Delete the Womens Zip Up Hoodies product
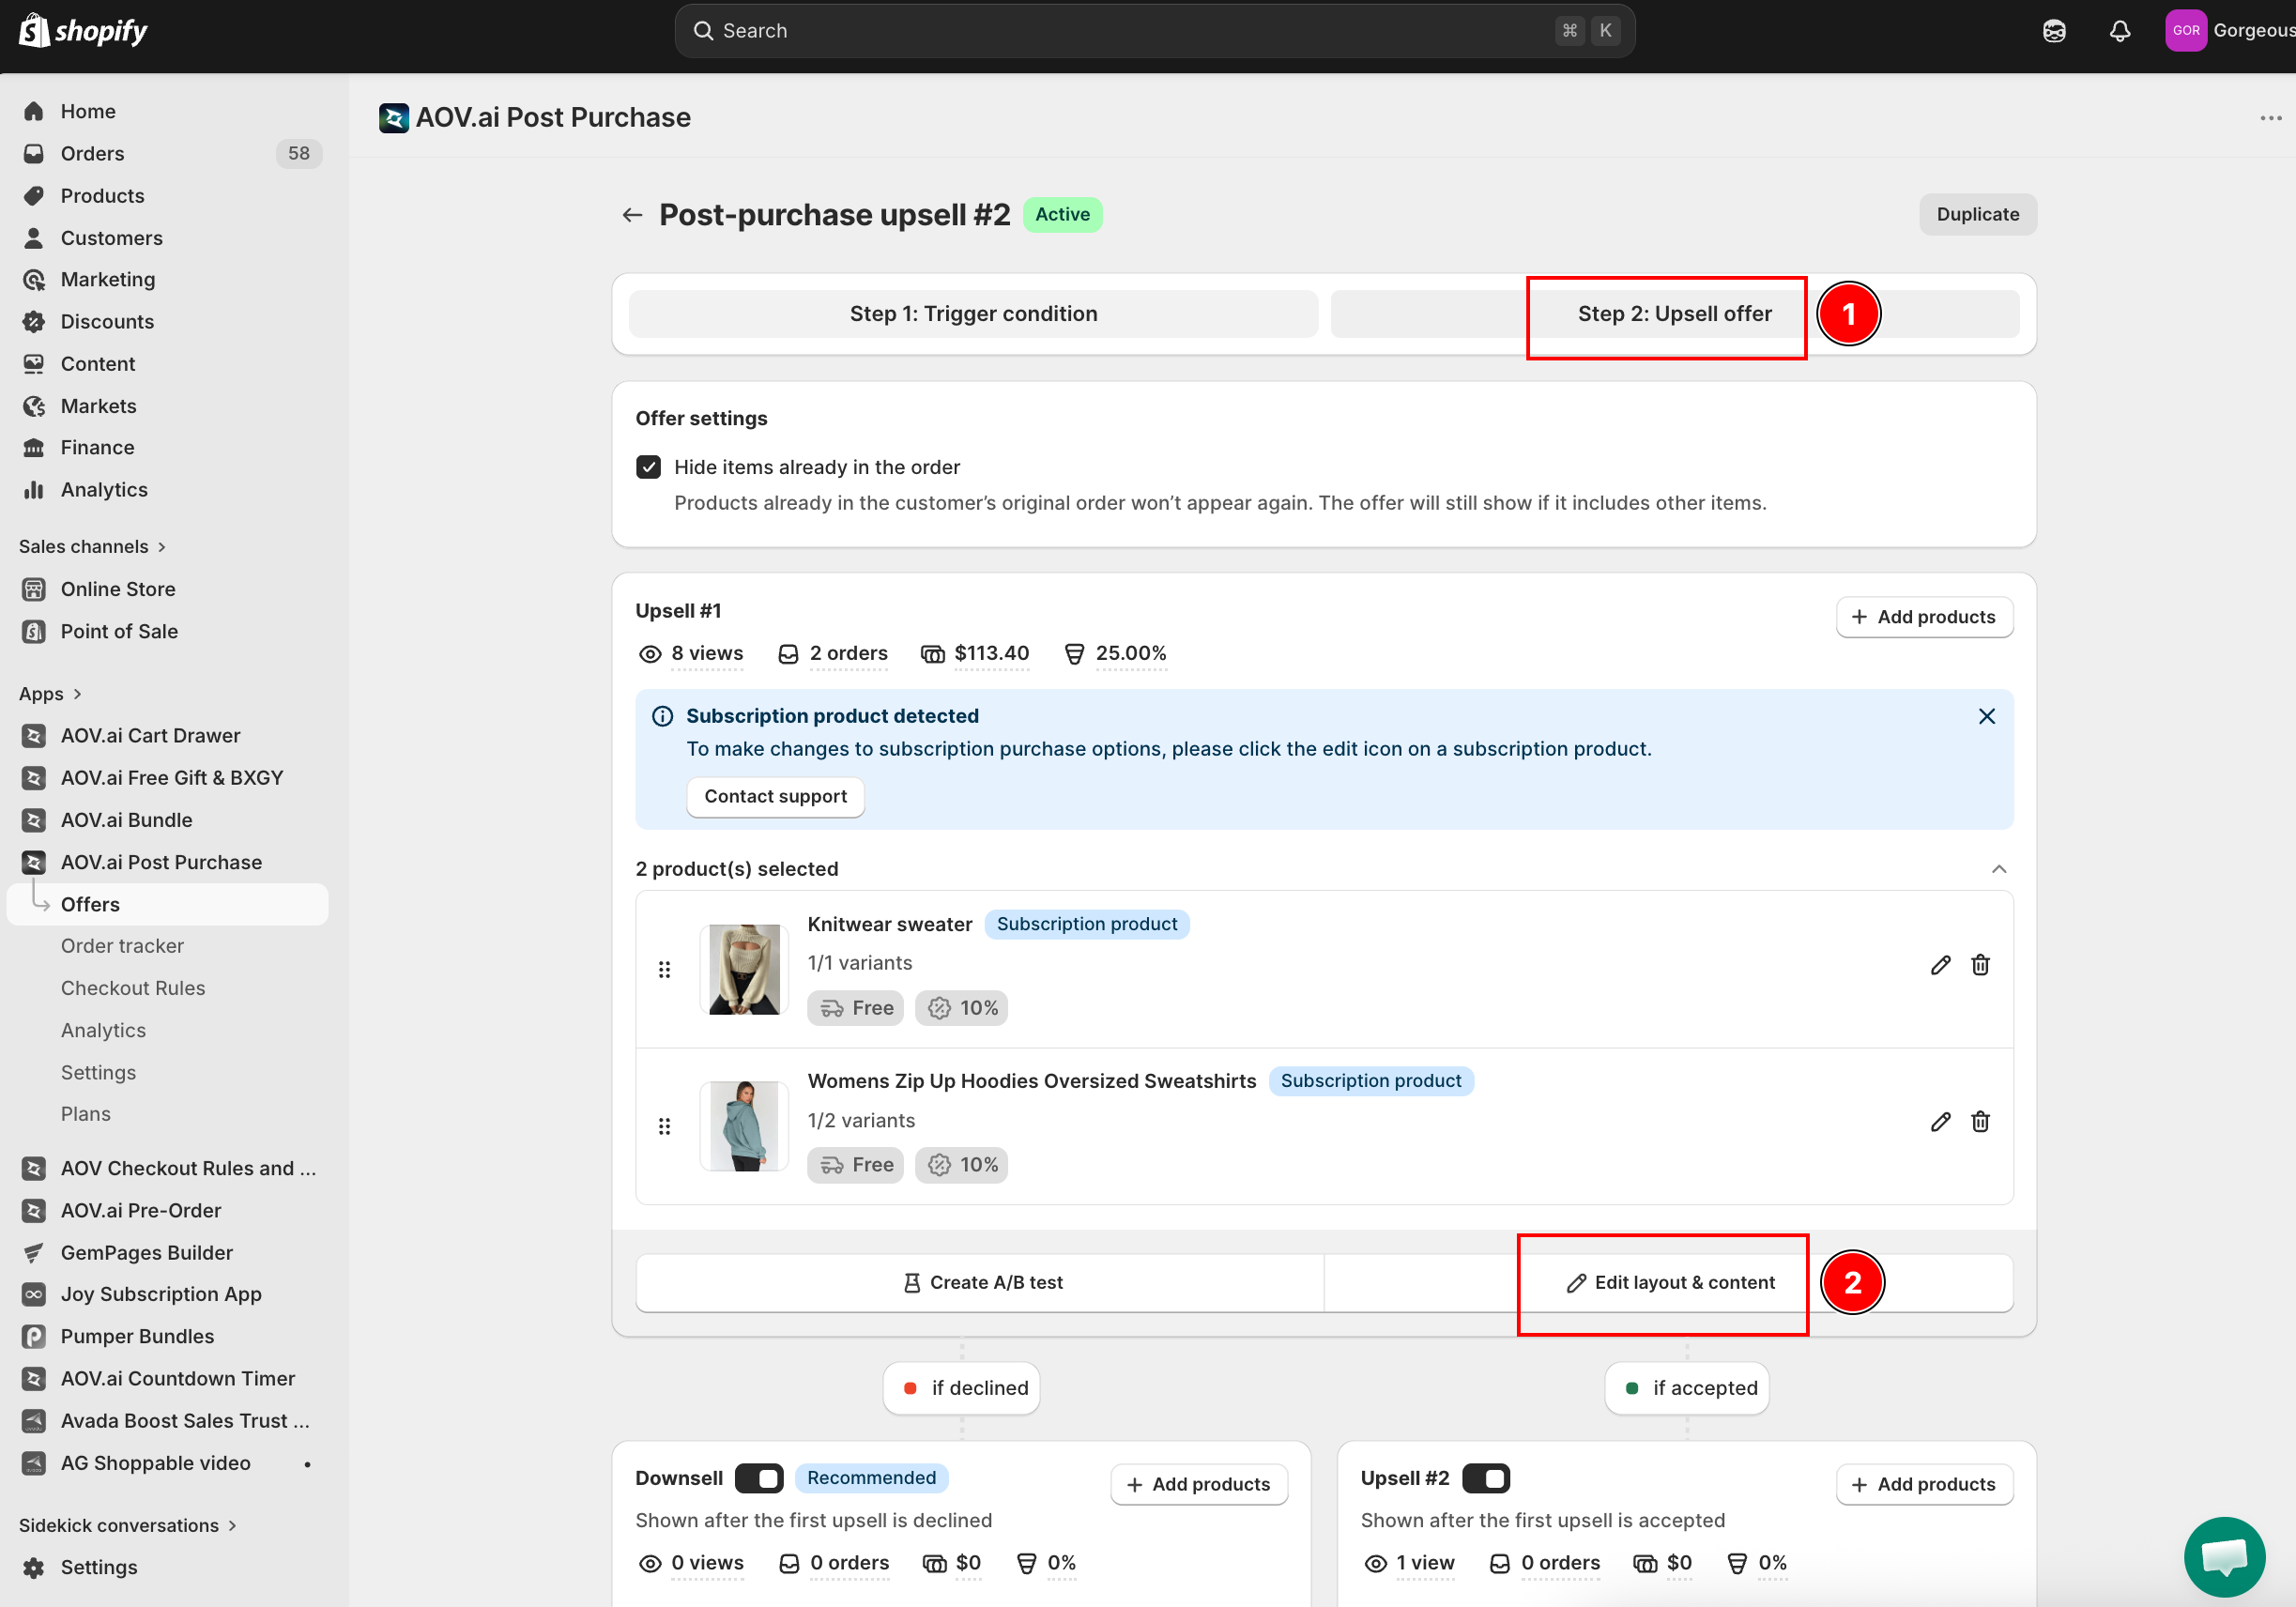The image size is (2296, 1607). tap(1980, 1122)
